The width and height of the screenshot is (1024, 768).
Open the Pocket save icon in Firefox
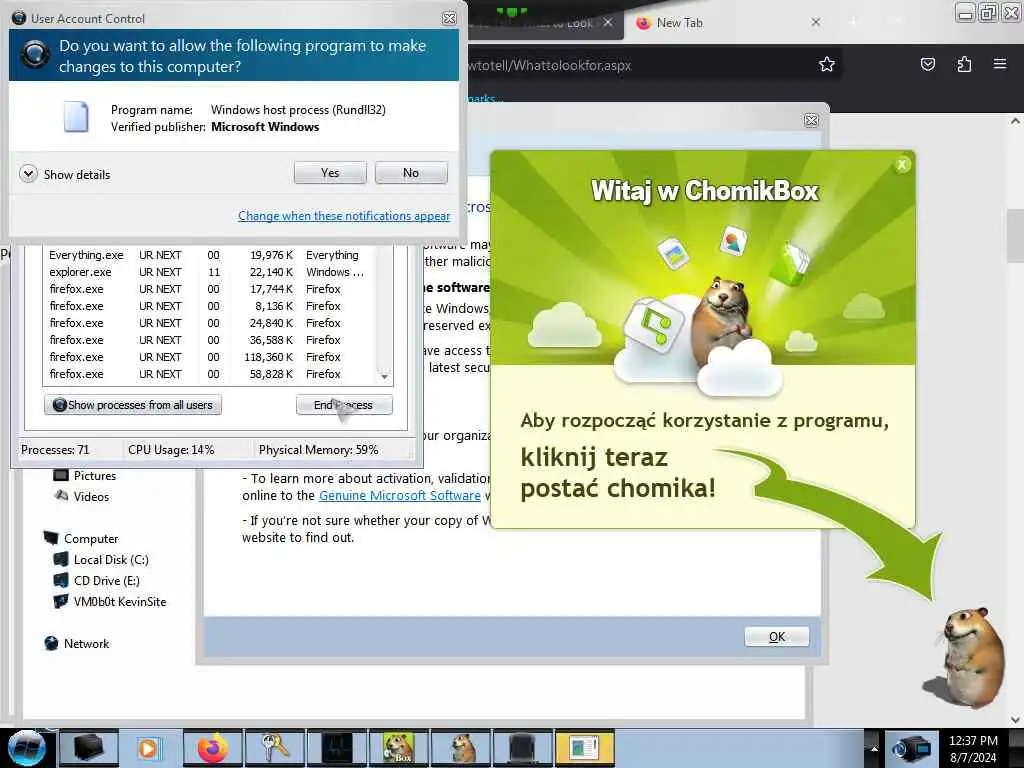[927, 64]
